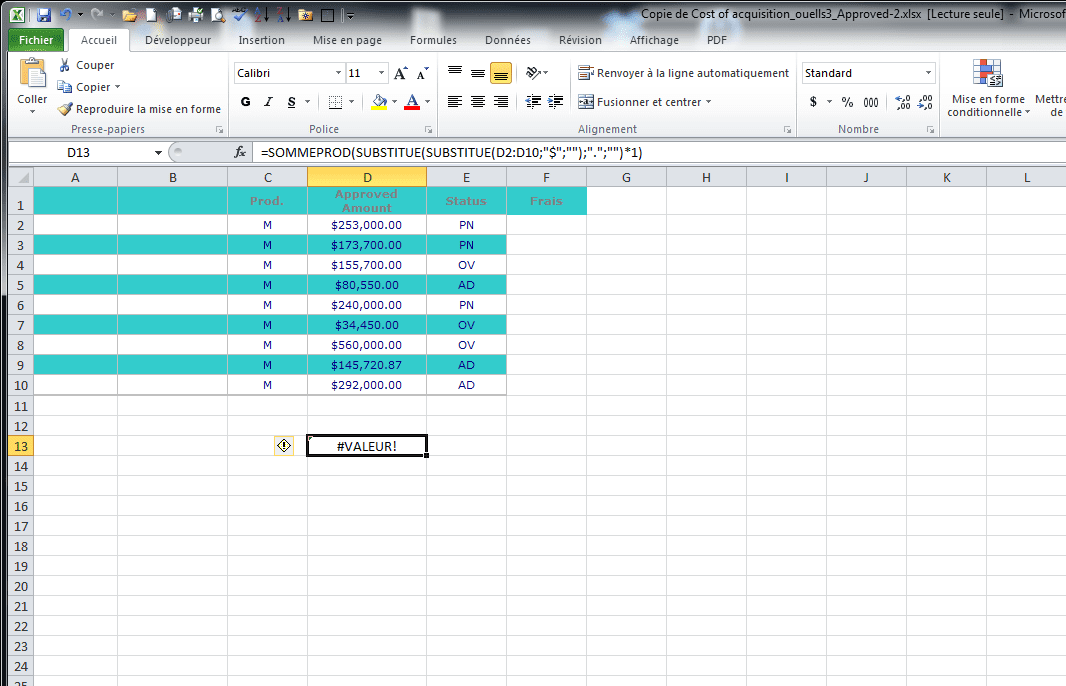Click the insert function fx icon

coord(240,152)
